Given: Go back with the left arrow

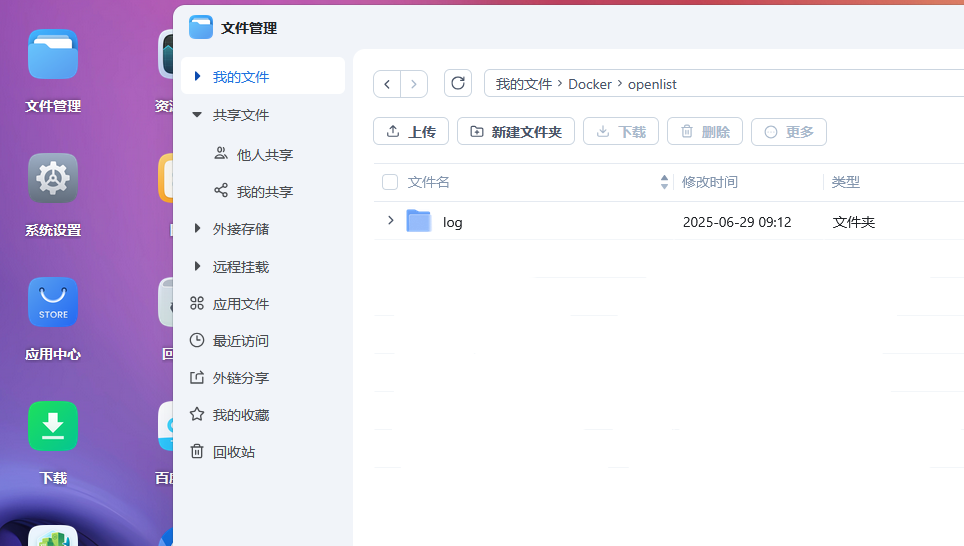Looking at the screenshot, I should click(387, 84).
